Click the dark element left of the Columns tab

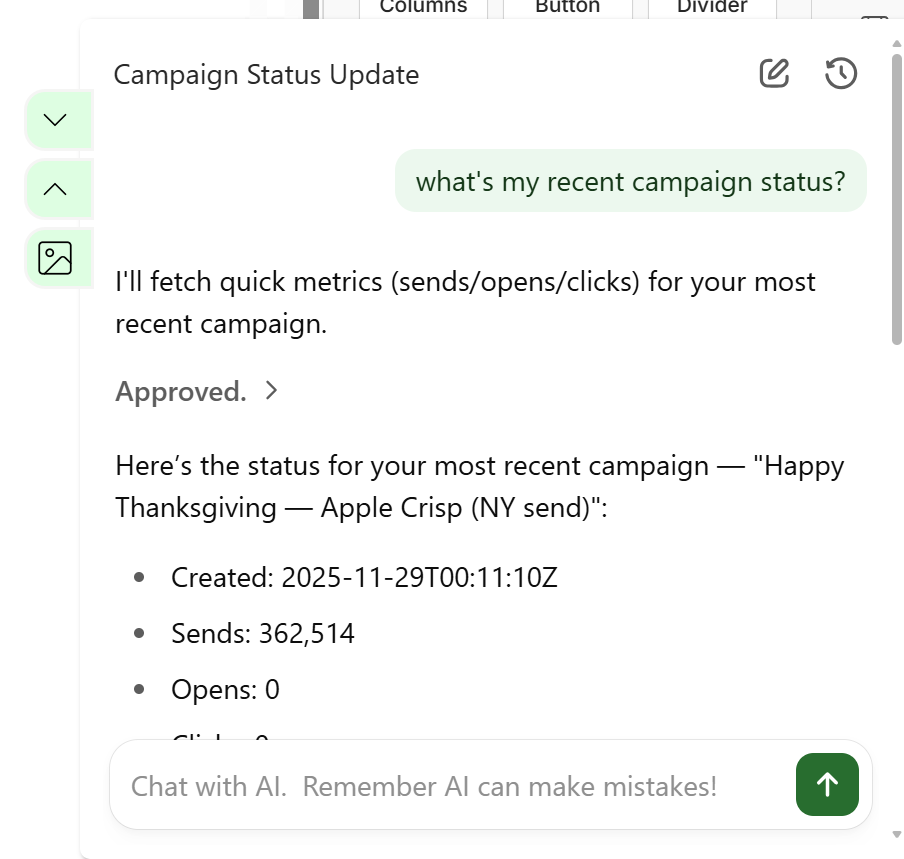310,9
